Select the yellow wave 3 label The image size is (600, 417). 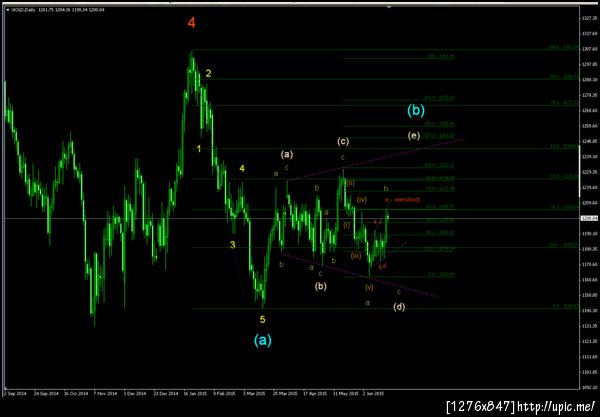point(233,245)
